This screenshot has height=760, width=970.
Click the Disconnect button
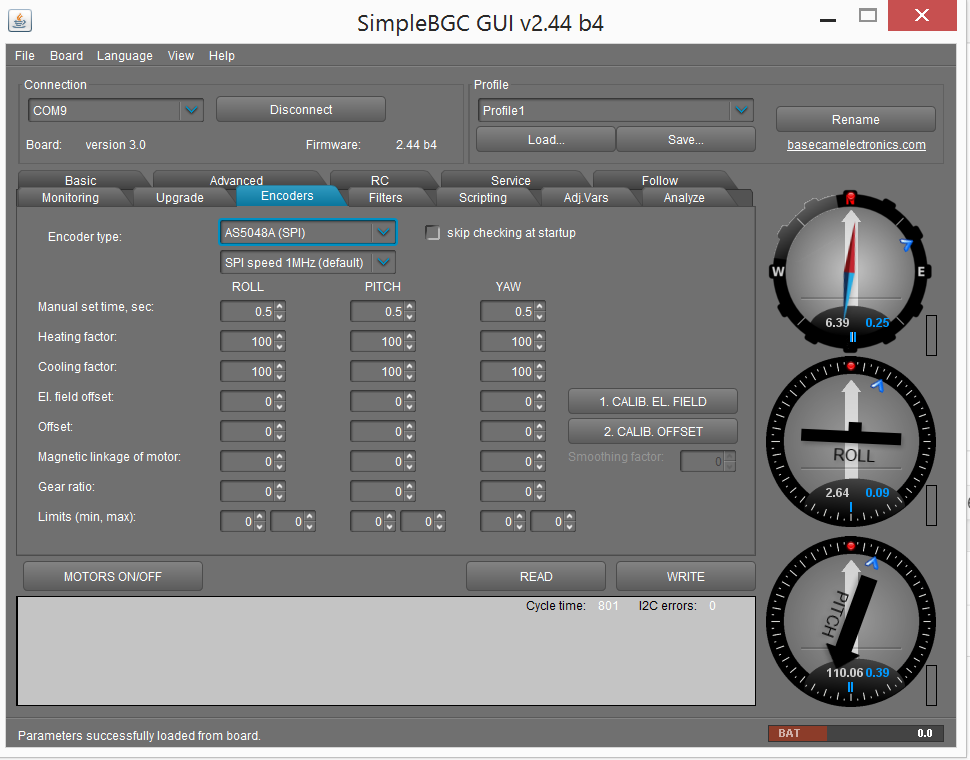click(301, 109)
